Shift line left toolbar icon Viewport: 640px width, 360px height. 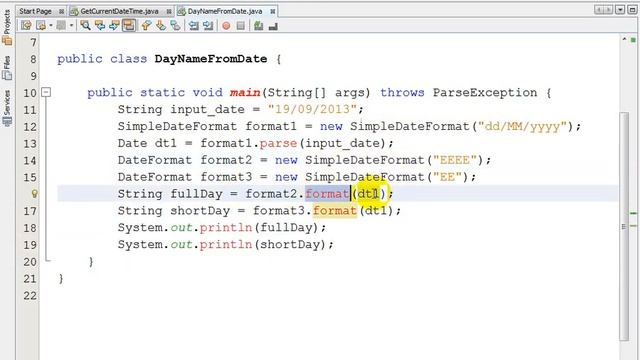pyautogui.click(x=193, y=26)
